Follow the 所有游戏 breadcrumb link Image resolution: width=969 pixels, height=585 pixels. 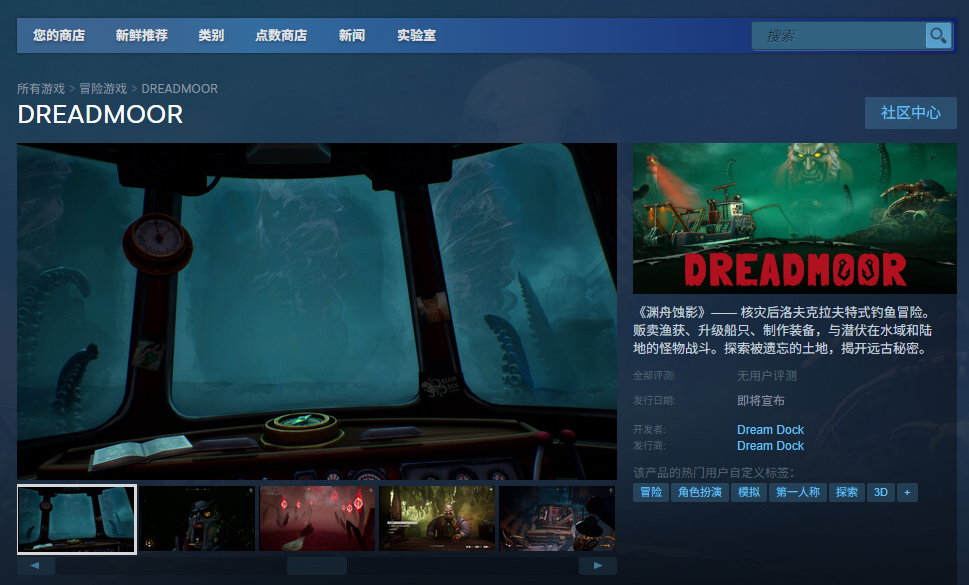pos(41,89)
